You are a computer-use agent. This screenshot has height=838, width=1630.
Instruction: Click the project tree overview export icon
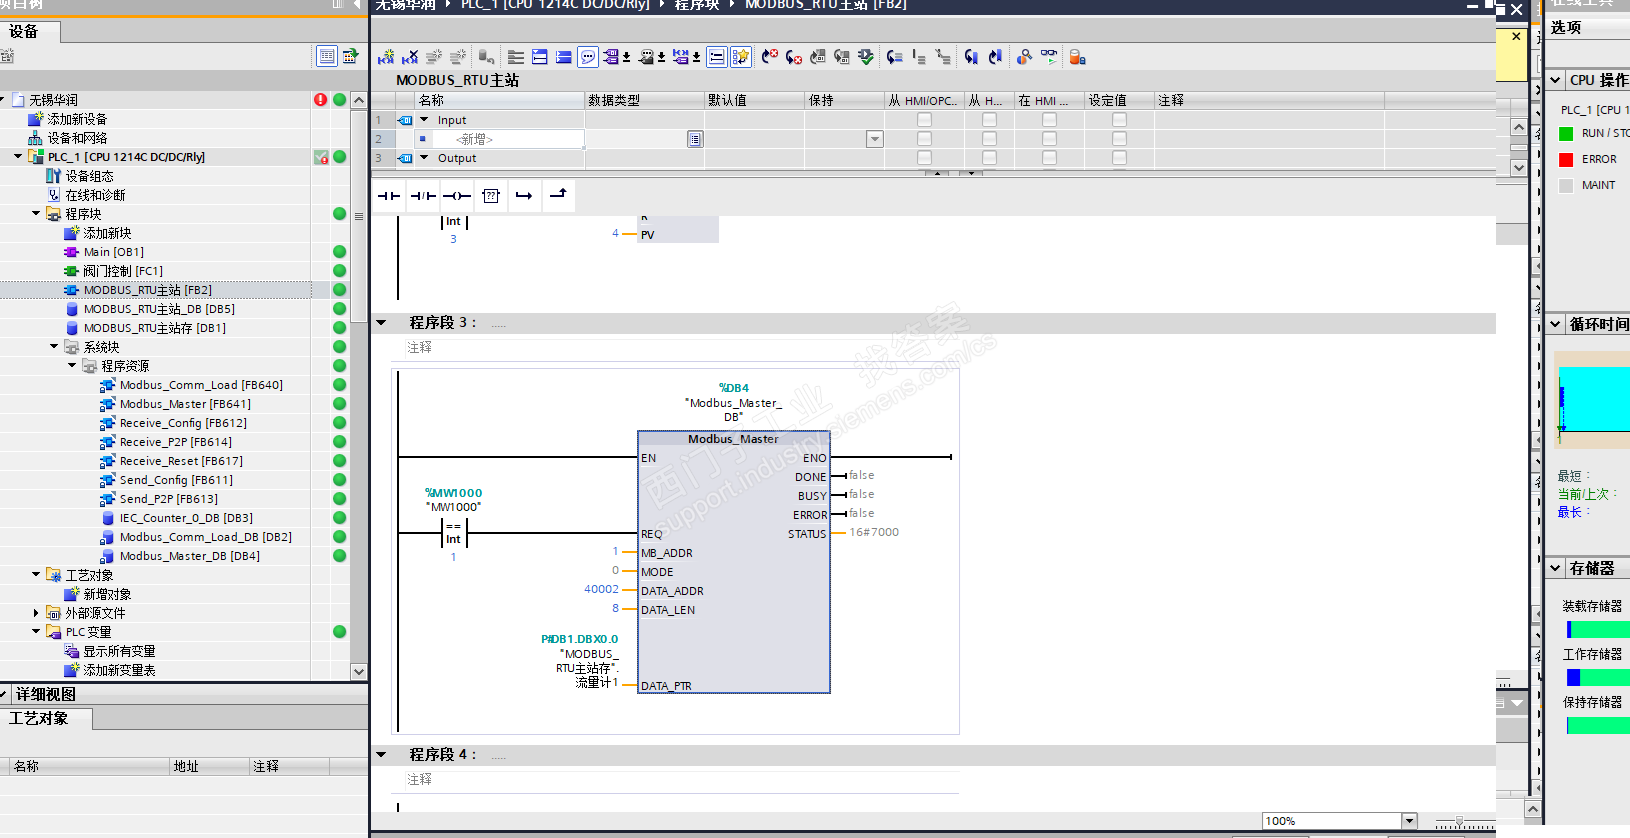pyautogui.click(x=350, y=56)
